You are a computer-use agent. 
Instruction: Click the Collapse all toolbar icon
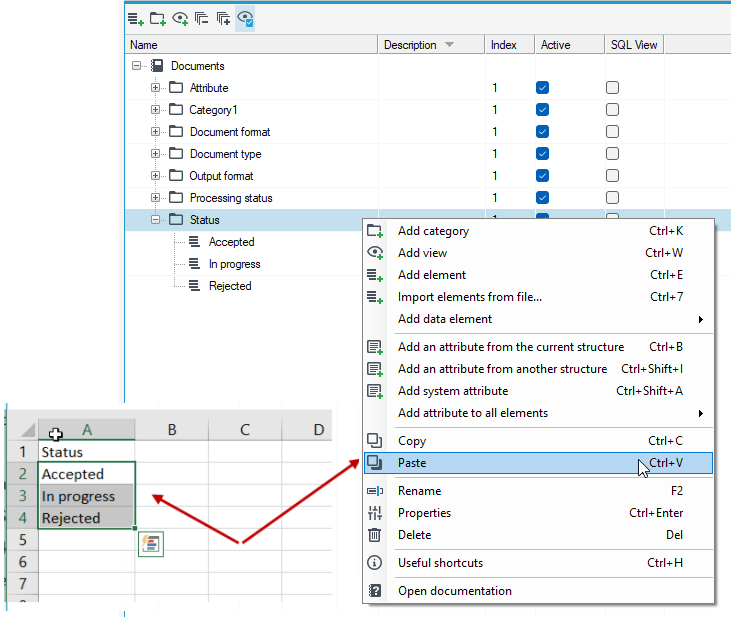201,19
